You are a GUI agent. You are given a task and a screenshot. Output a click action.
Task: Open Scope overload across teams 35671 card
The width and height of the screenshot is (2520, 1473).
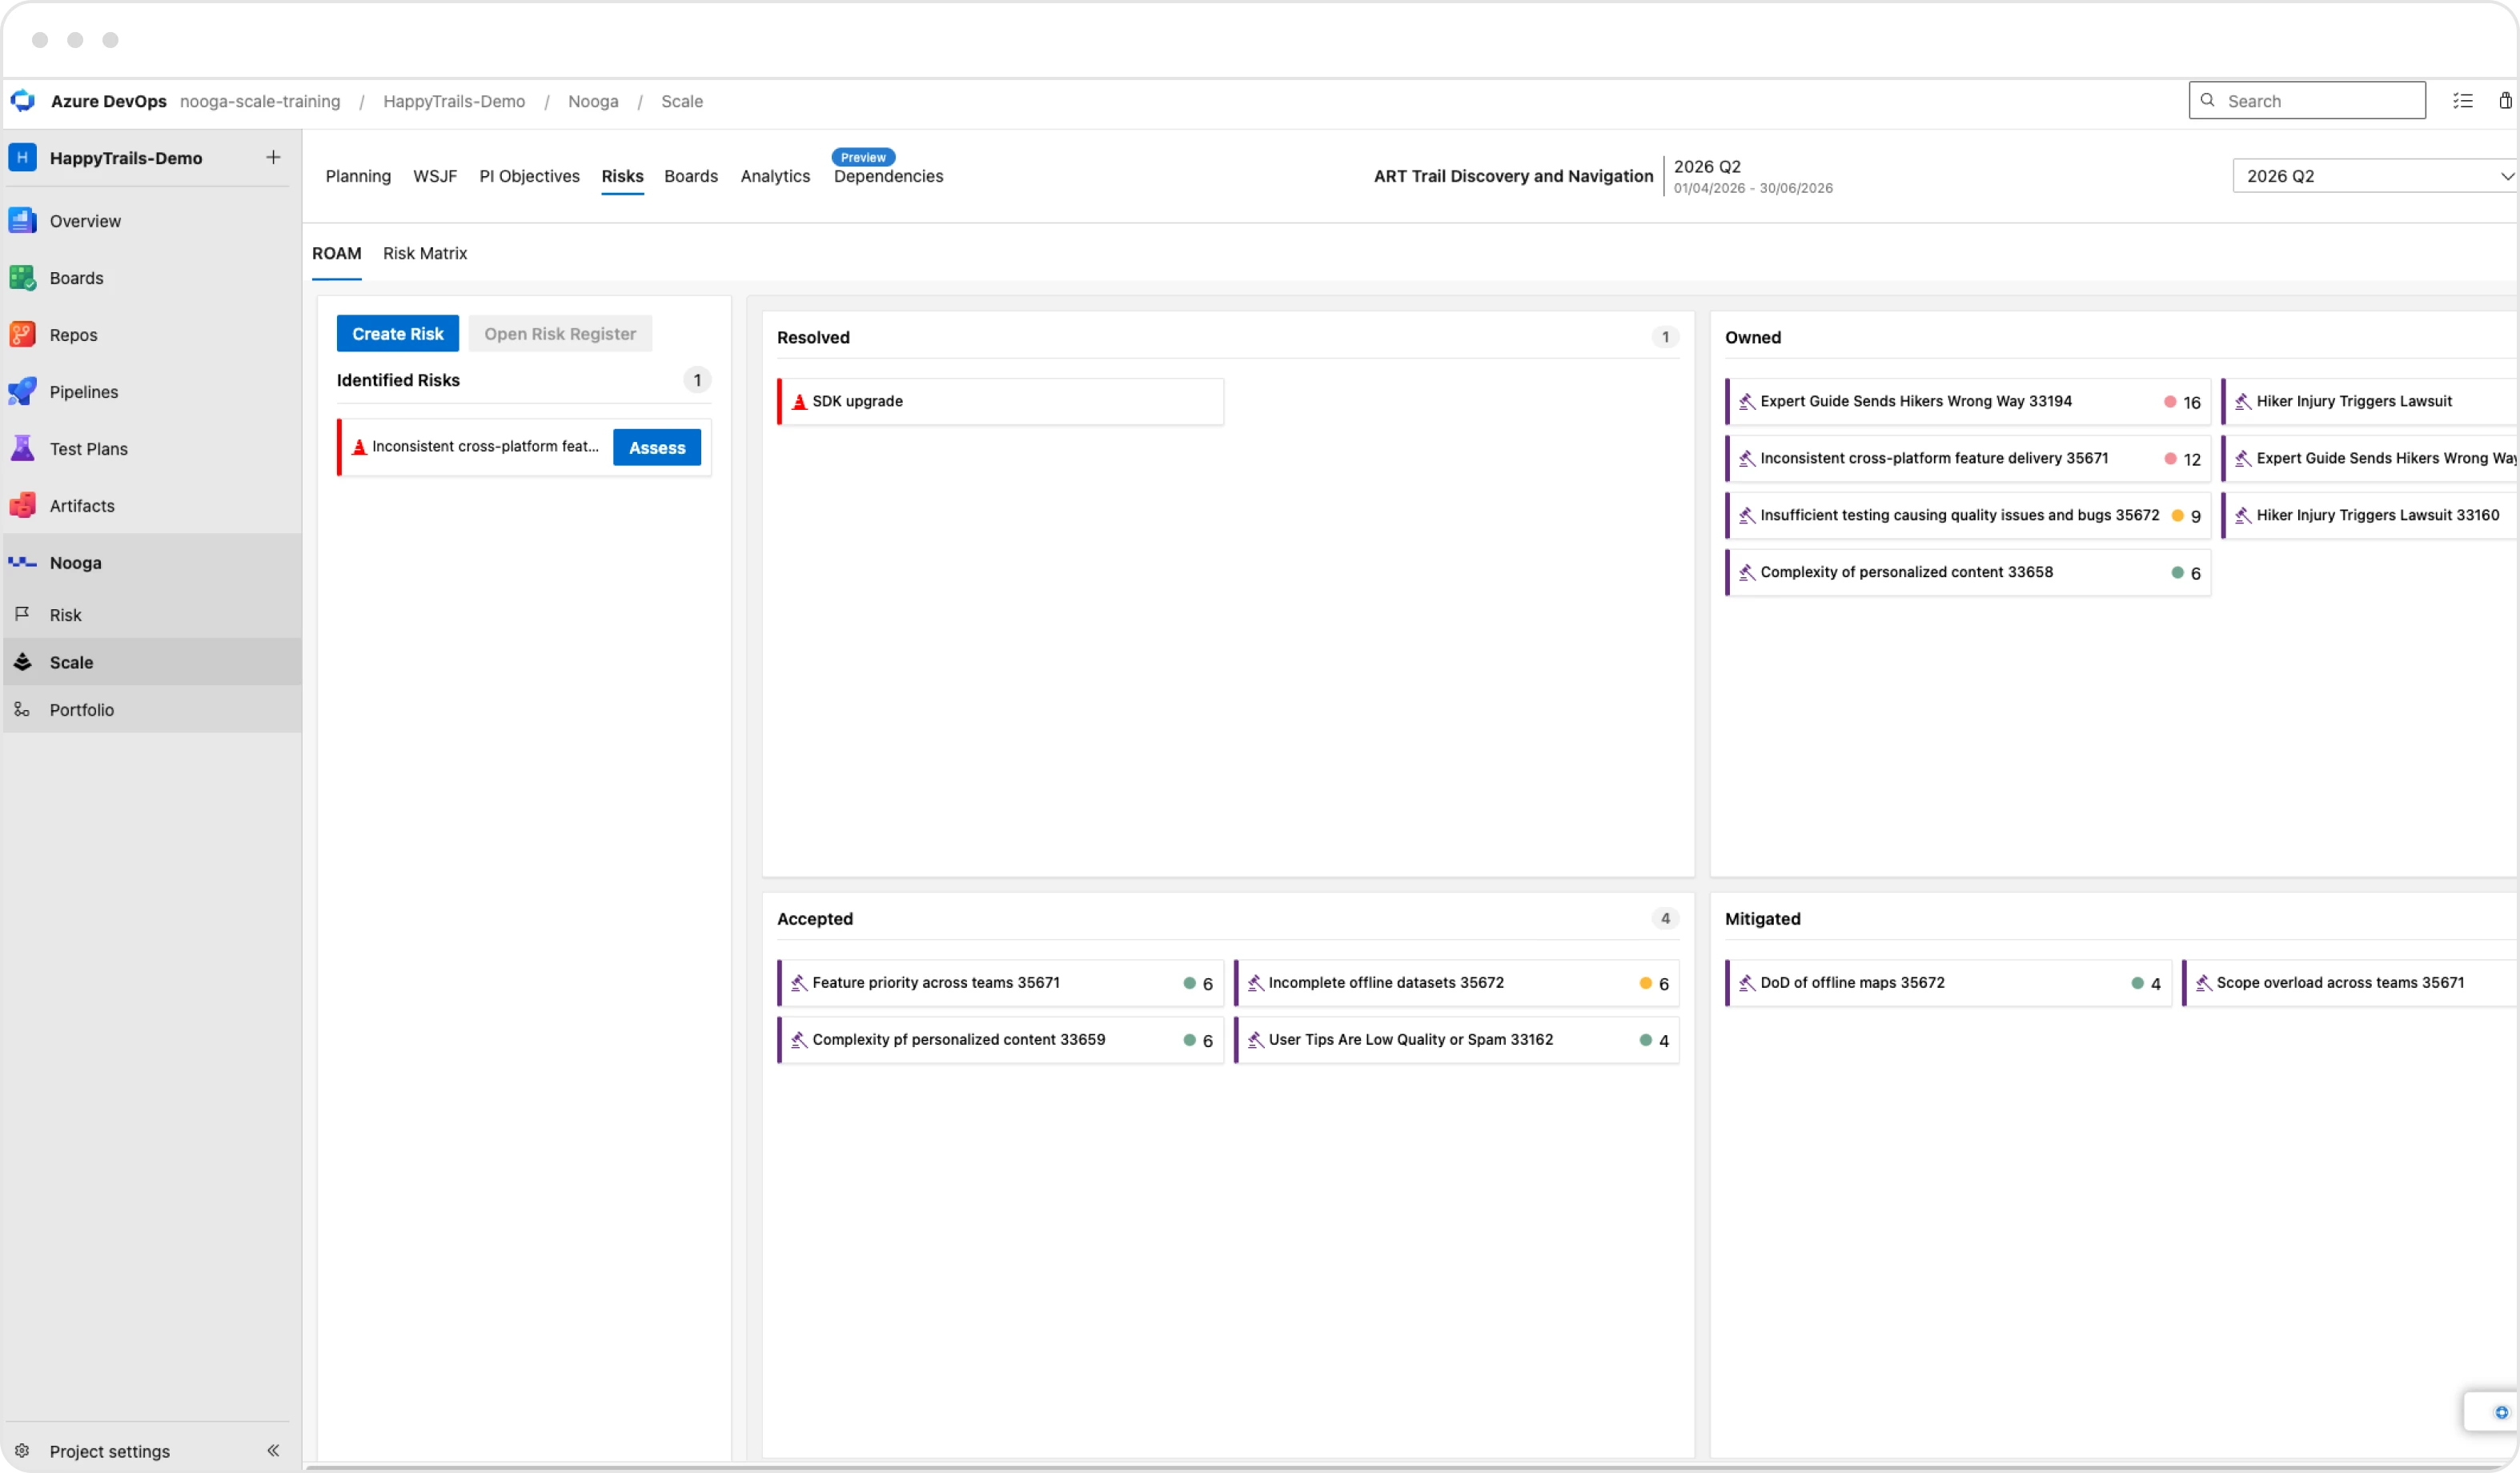[2349, 983]
